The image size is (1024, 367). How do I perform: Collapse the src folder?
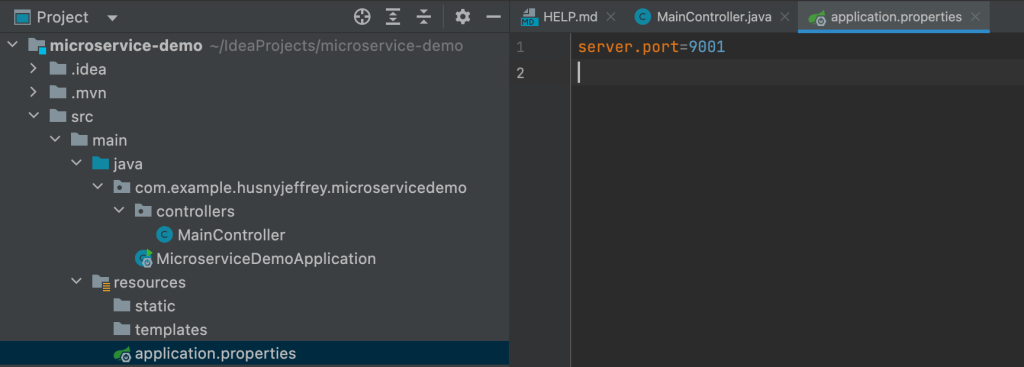pos(33,116)
